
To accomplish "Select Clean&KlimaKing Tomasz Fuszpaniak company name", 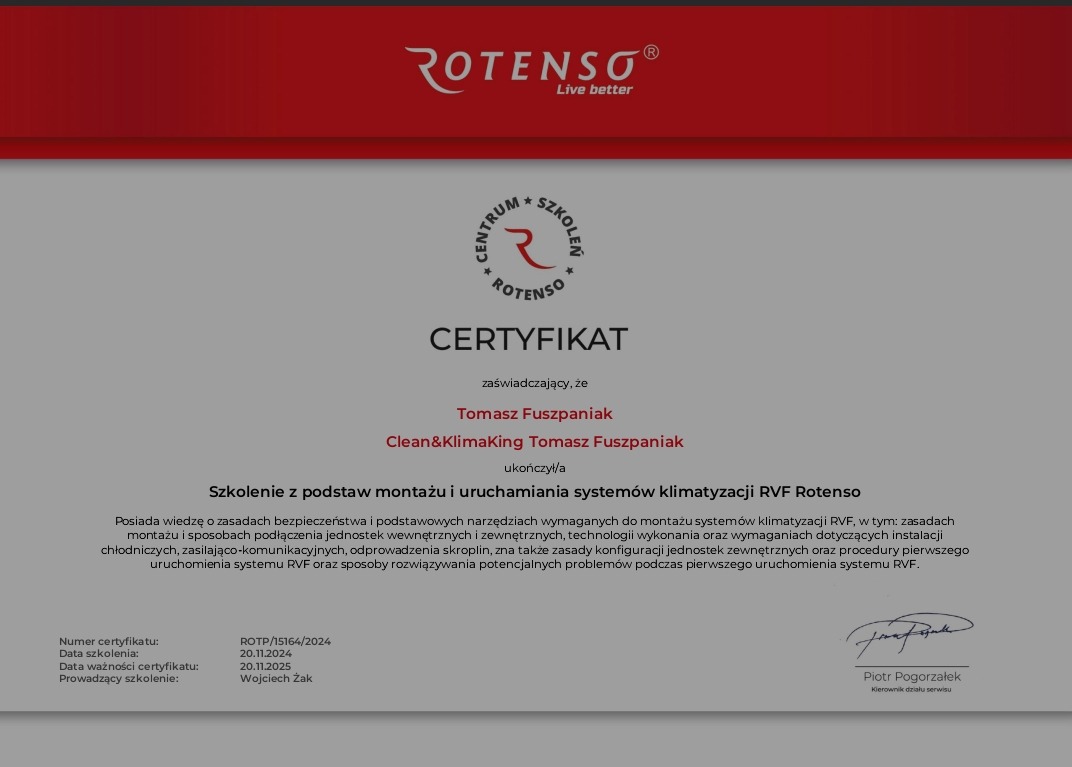I will click(x=535, y=441).
